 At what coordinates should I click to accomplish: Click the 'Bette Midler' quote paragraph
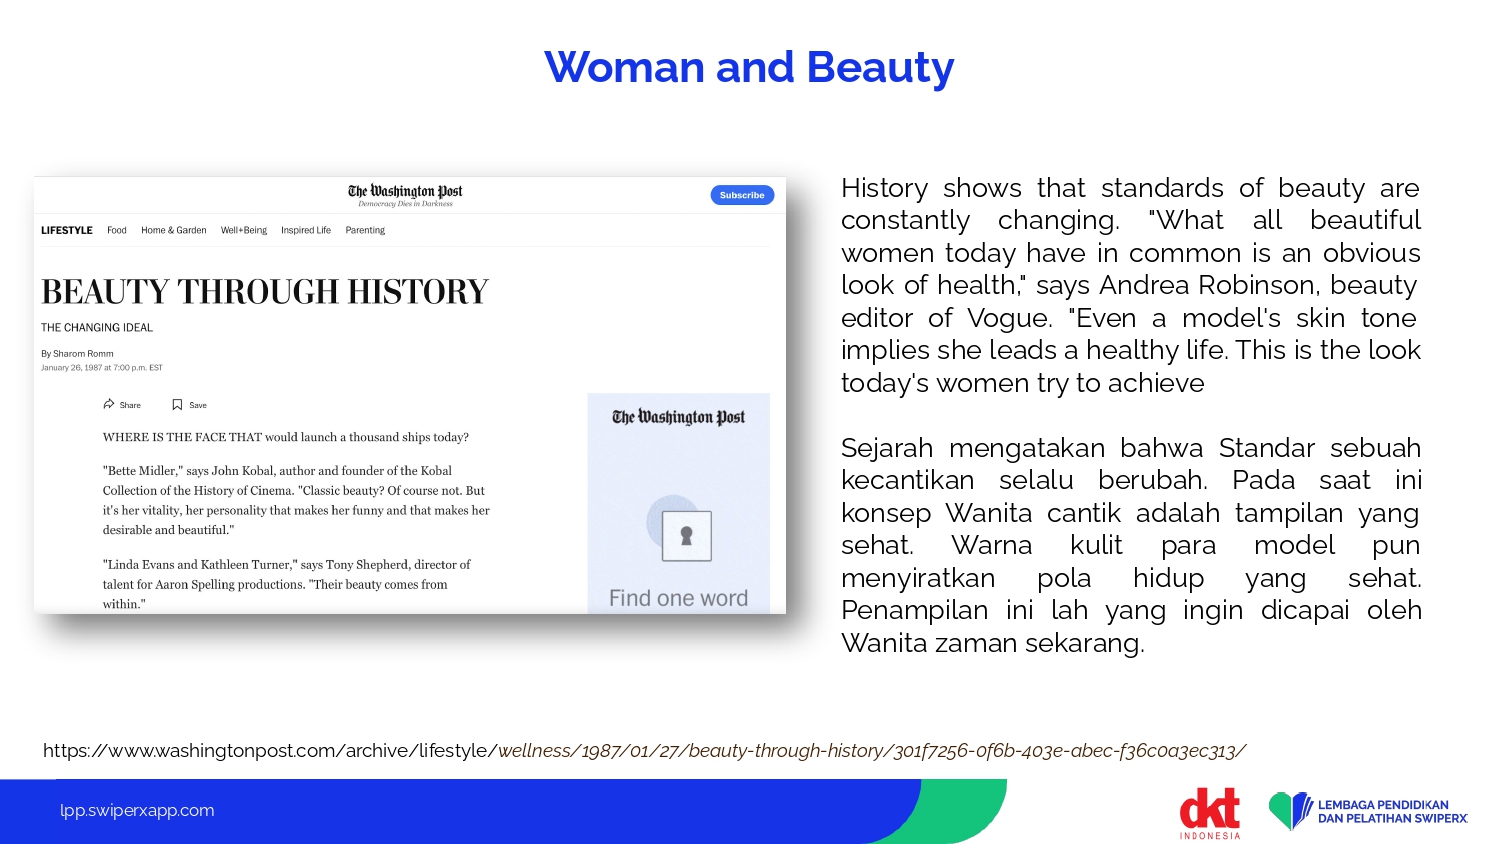(x=296, y=500)
